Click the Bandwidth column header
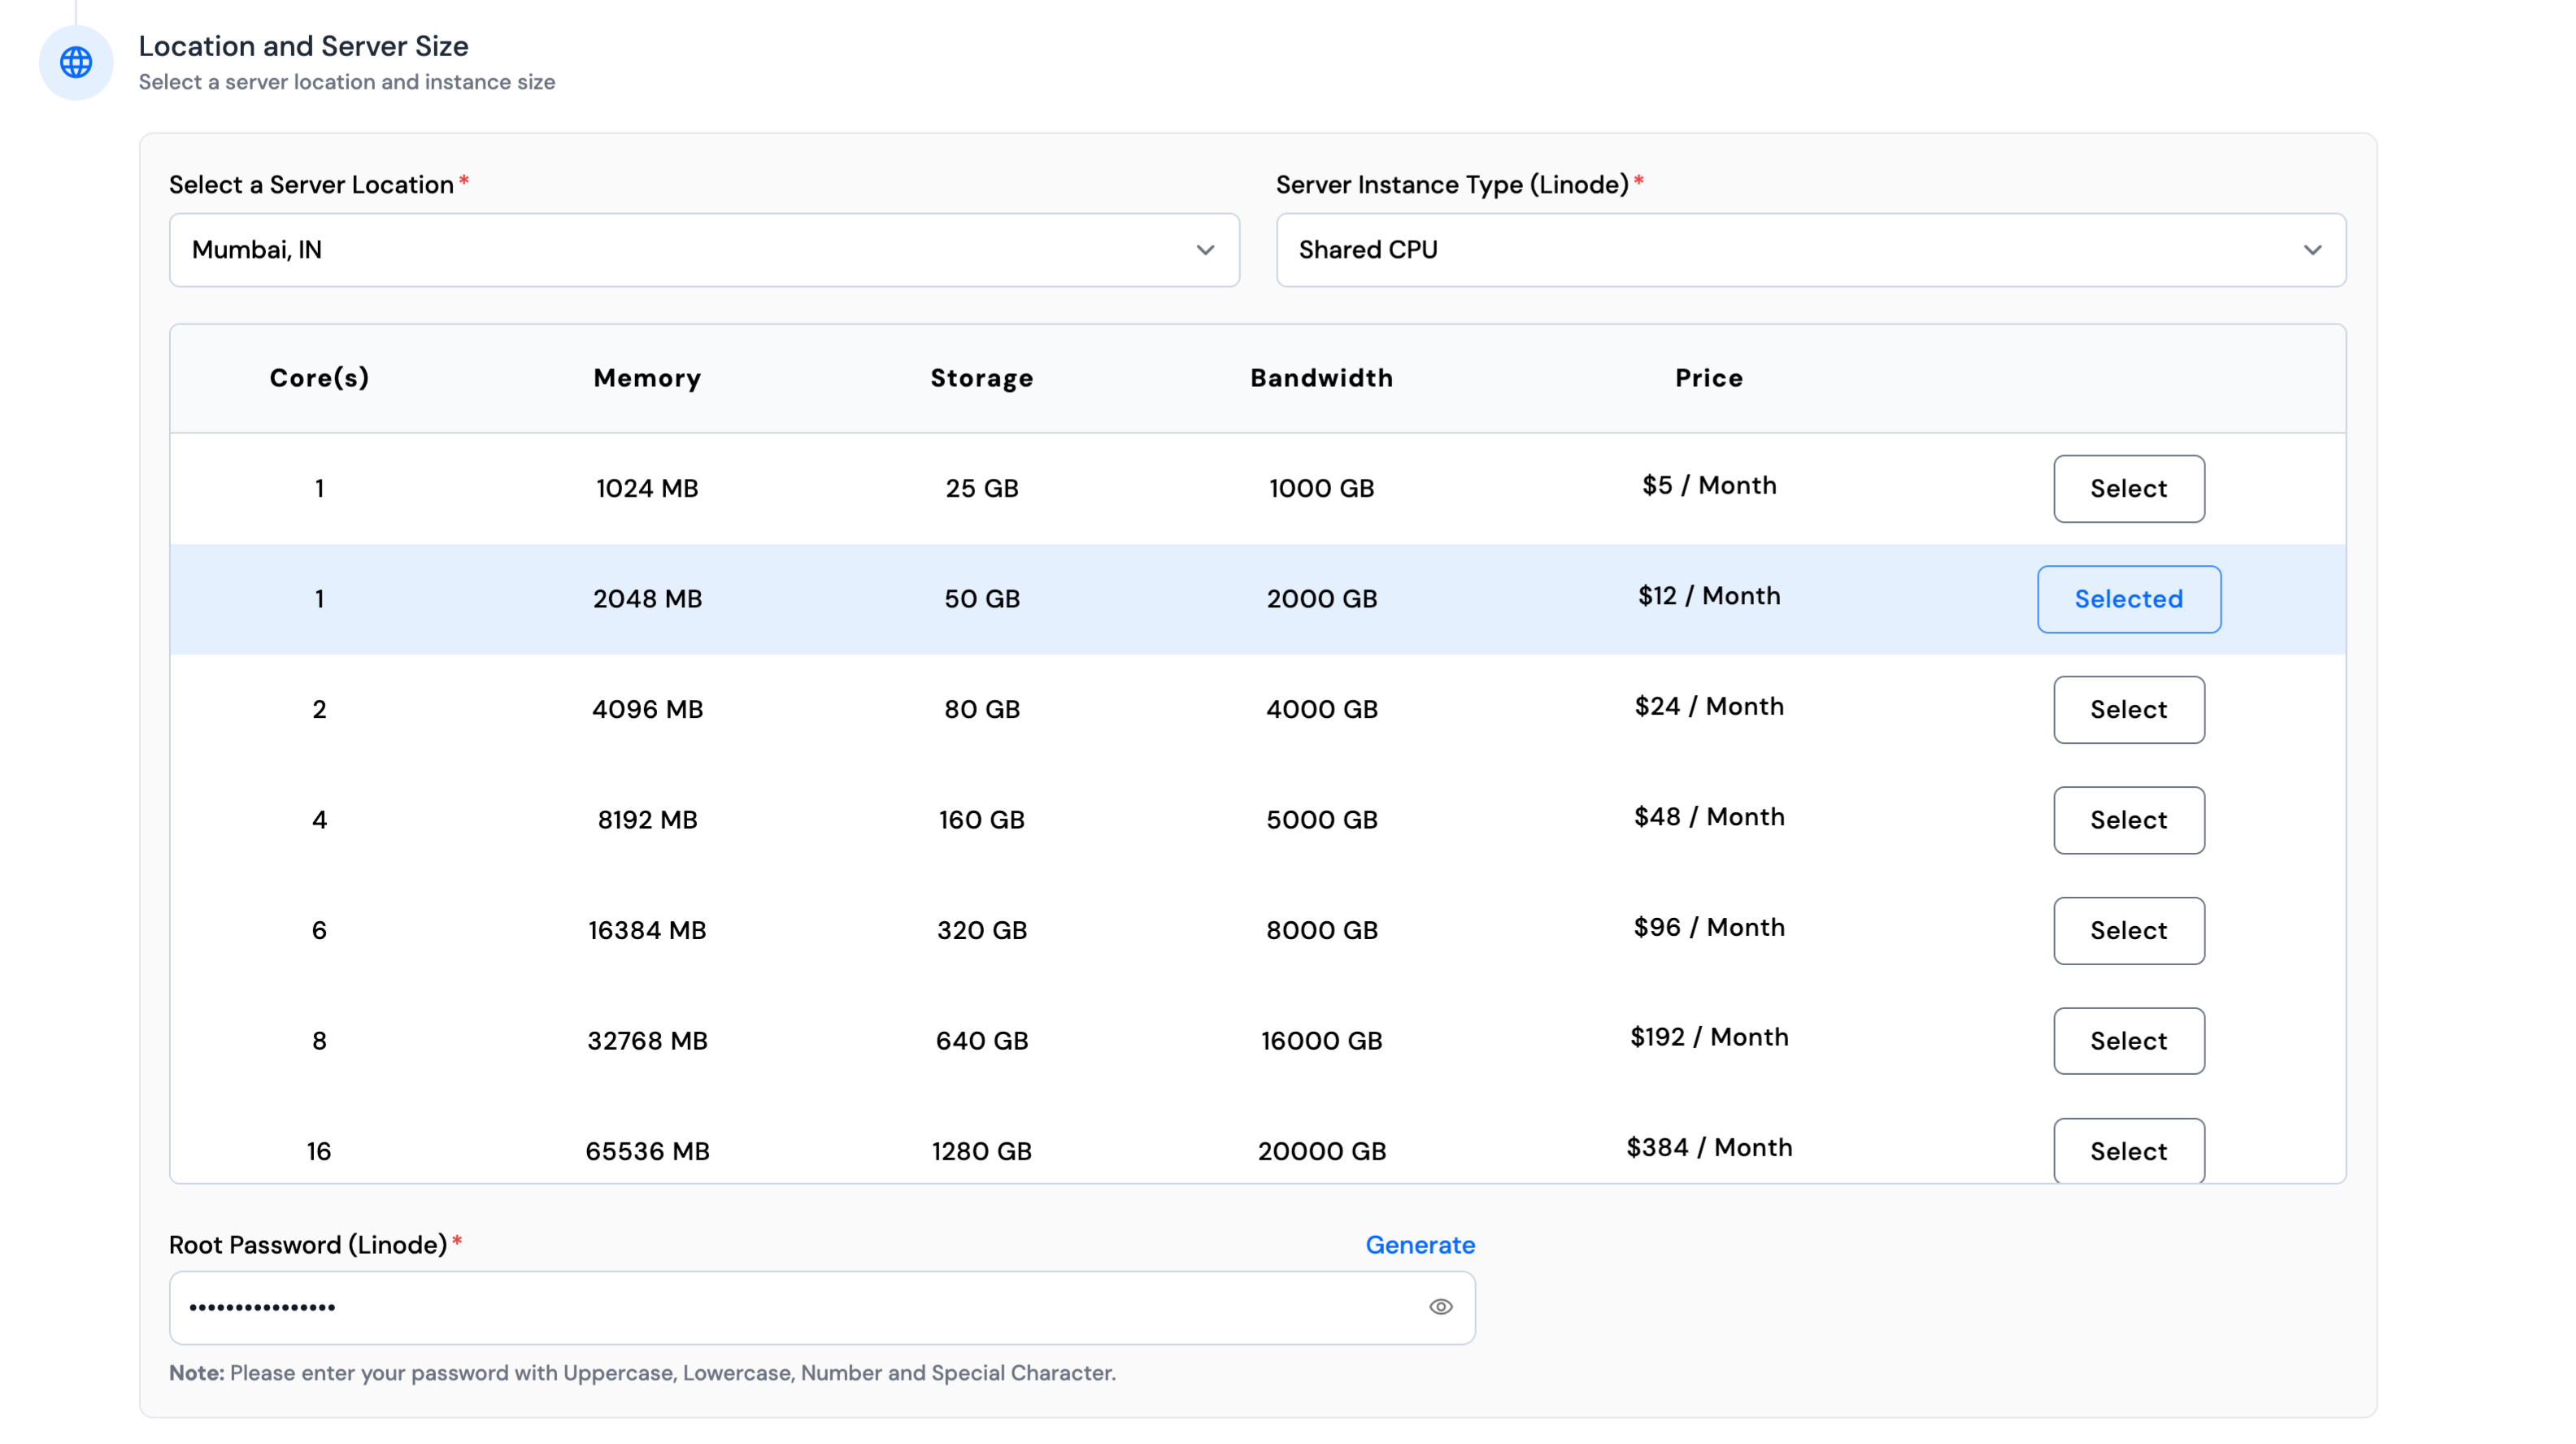The width and height of the screenshot is (2576, 1444). [x=1321, y=378]
